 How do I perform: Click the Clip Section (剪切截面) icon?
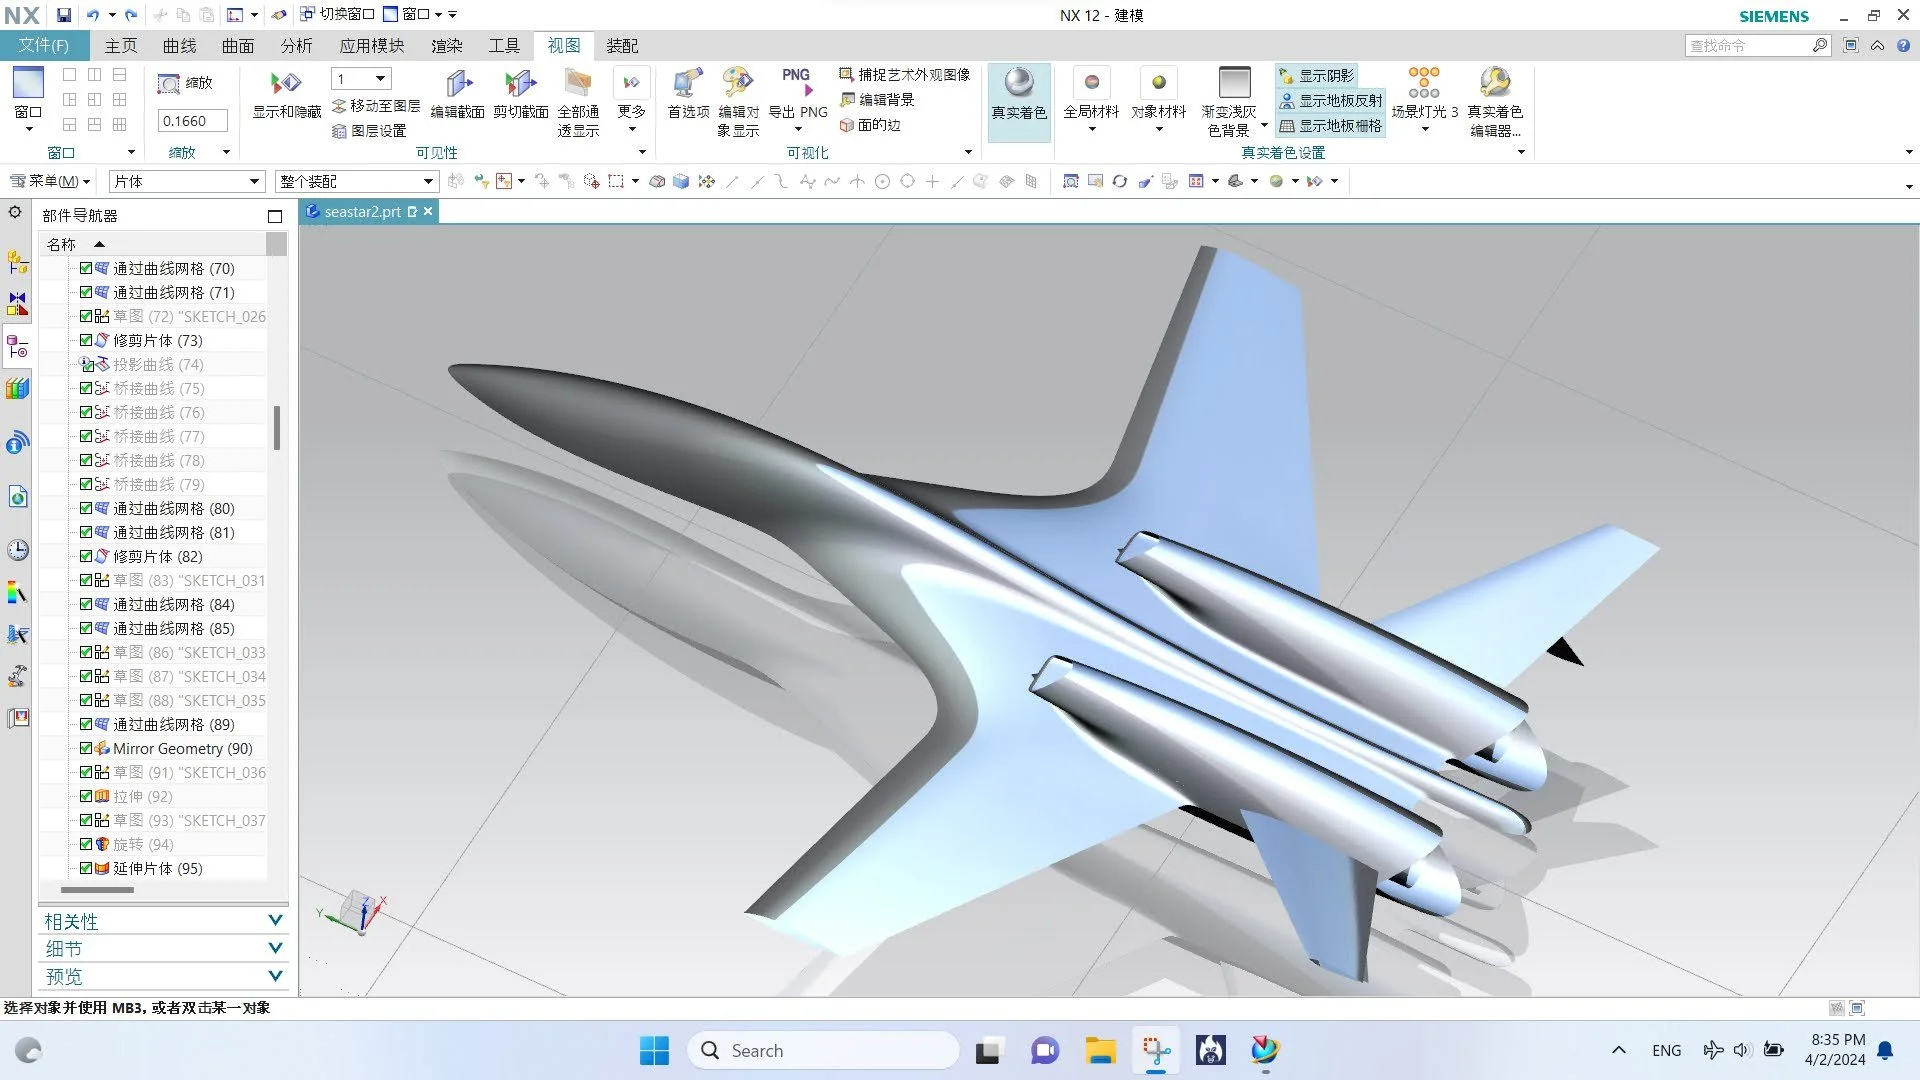(x=520, y=84)
